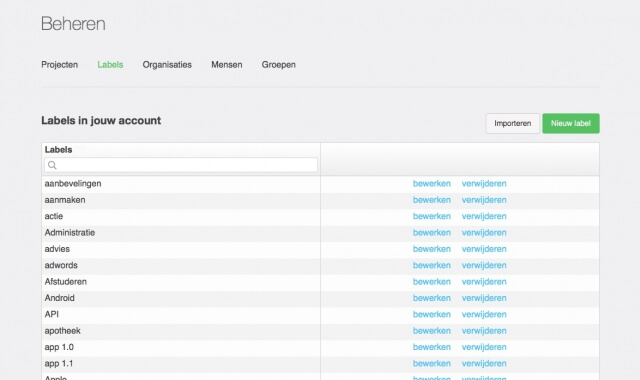640x380 pixels.
Task: Open bewerken for adwords
Action: (x=432, y=265)
